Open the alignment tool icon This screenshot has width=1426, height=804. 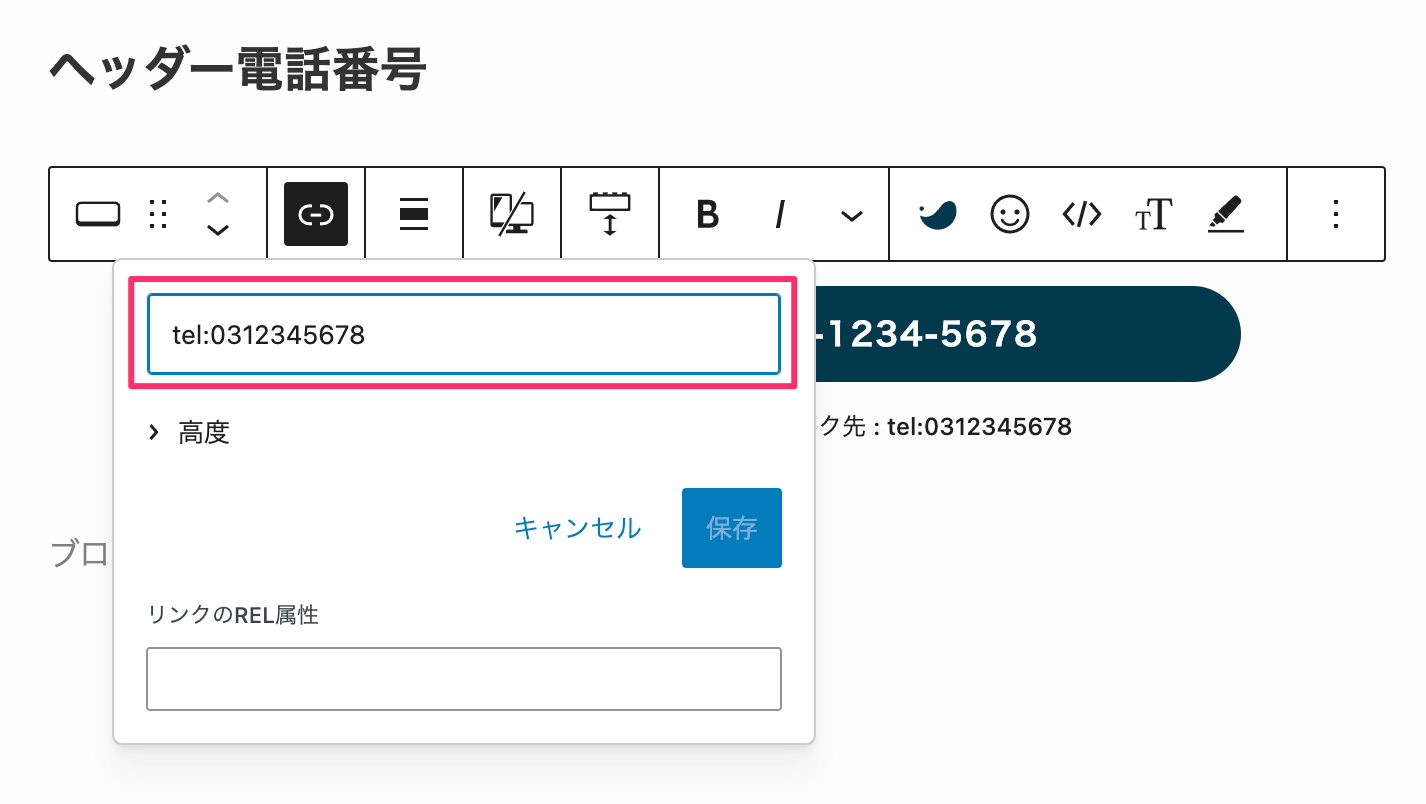tap(414, 214)
